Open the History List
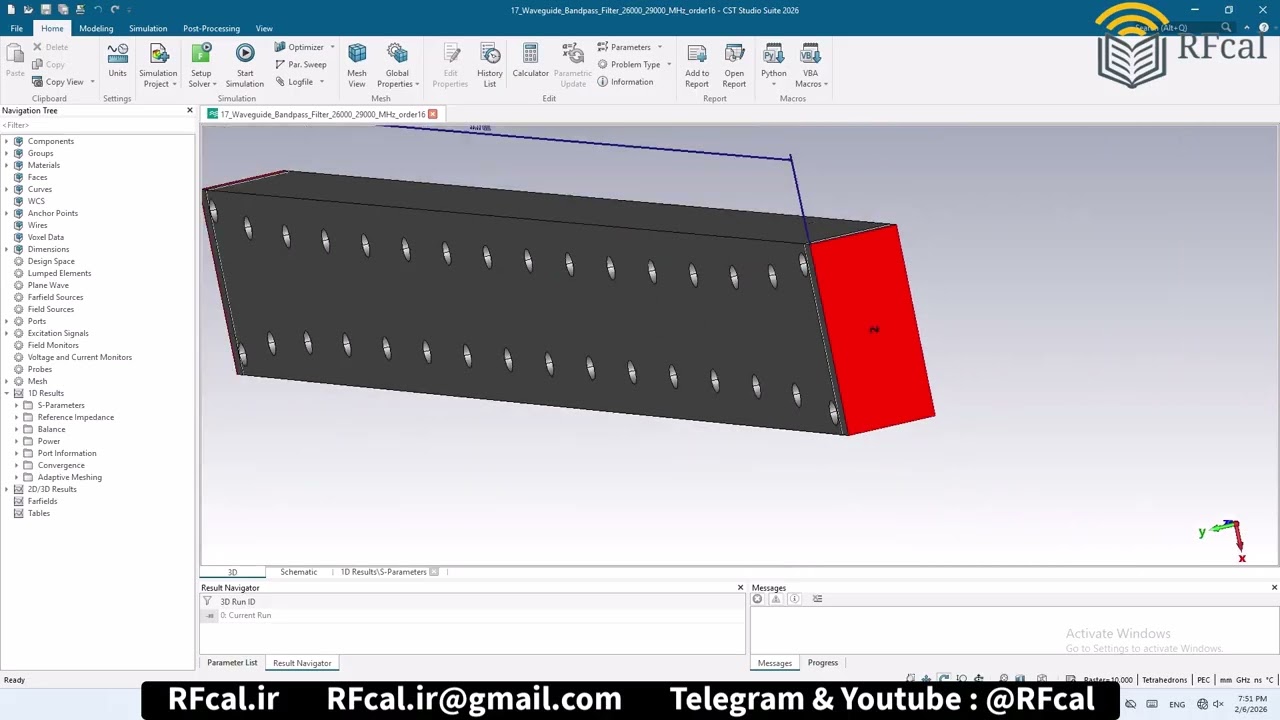This screenshot has height=720, width=1280. 490,65
